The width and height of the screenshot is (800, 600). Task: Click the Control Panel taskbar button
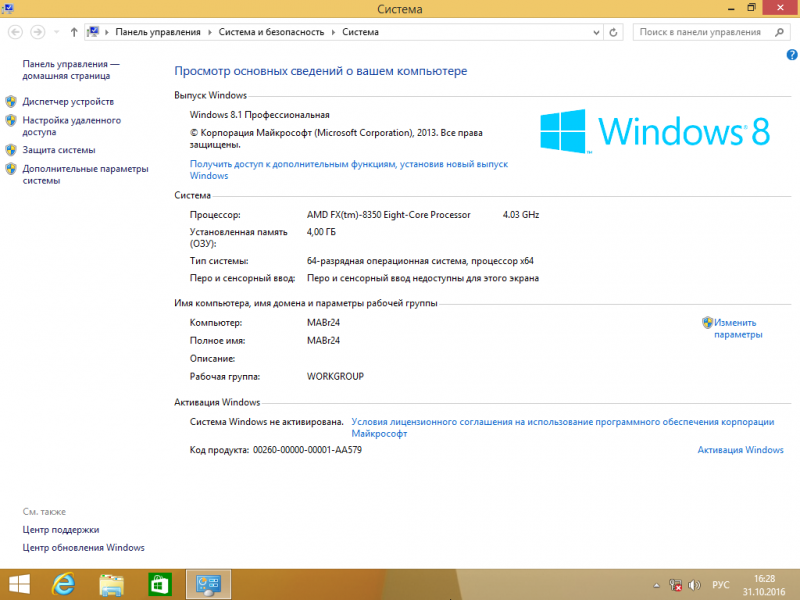208,585
